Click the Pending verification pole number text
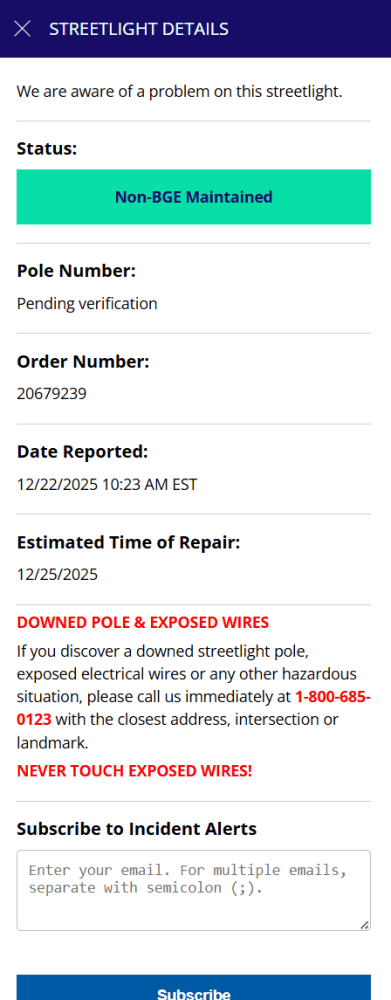The image size is (391, 1000). pos(87,304)
